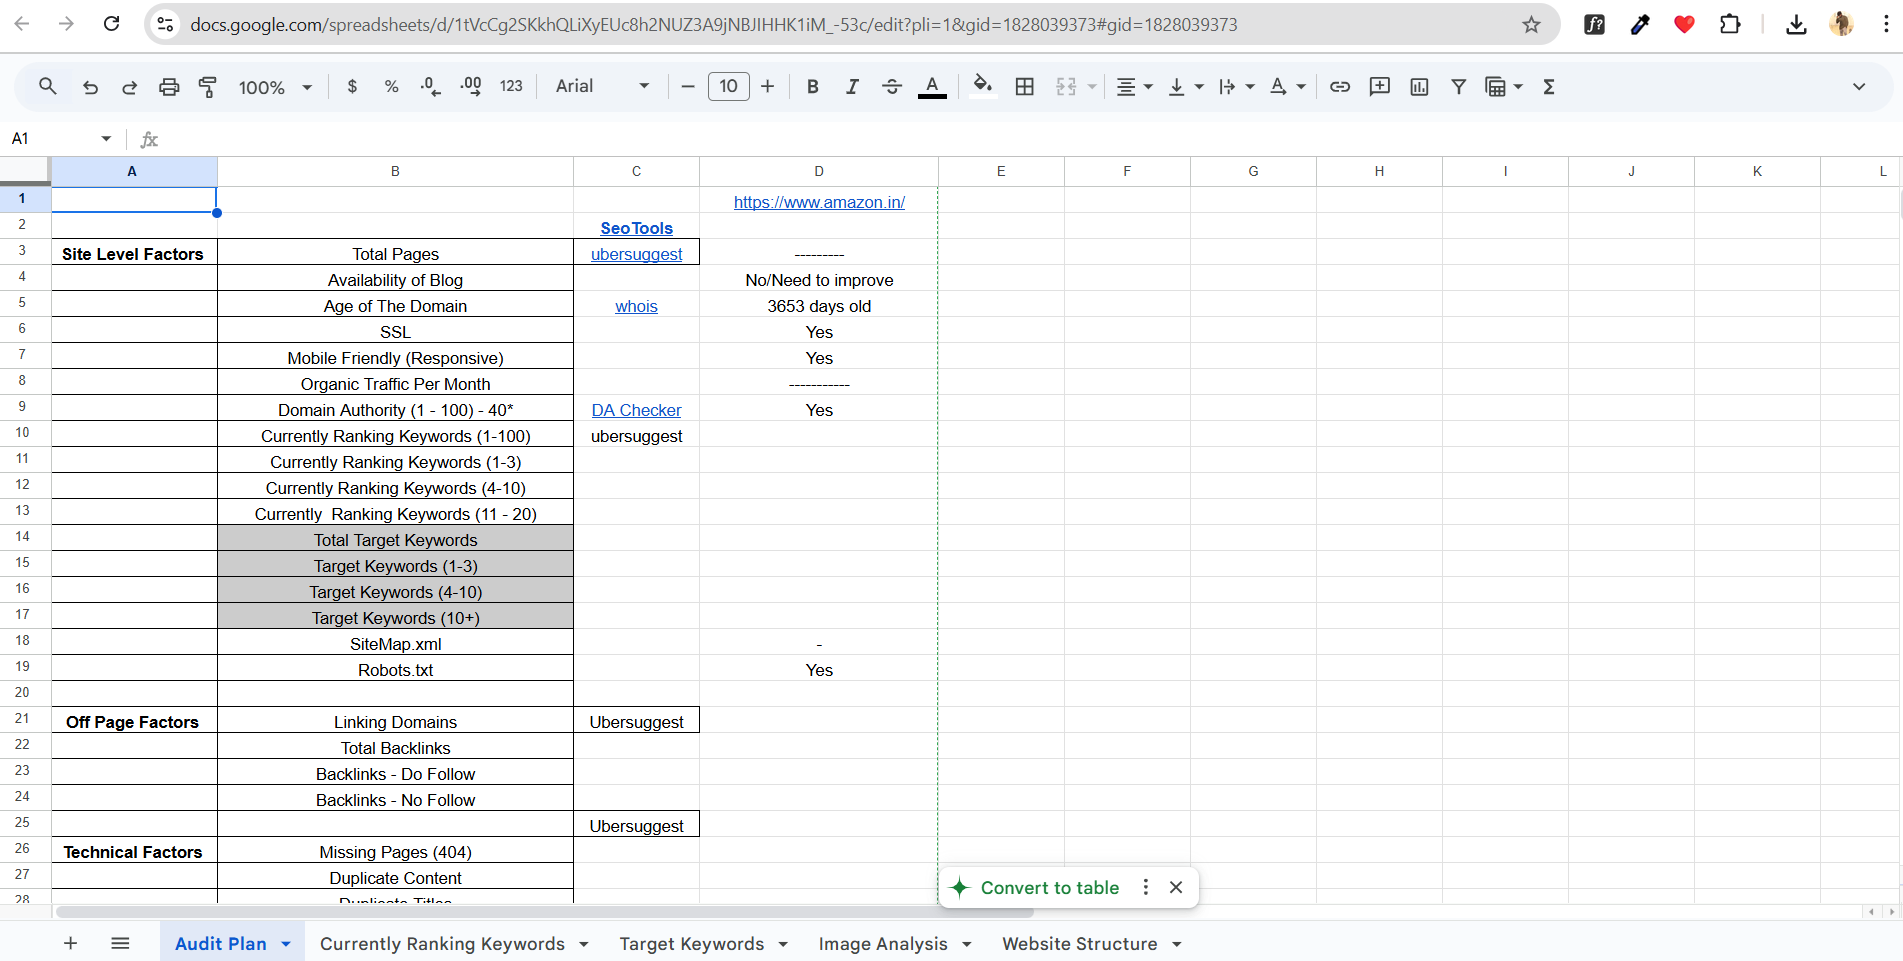
Task: Select the functions sigma icon
Action: (x=1548, y=87)
